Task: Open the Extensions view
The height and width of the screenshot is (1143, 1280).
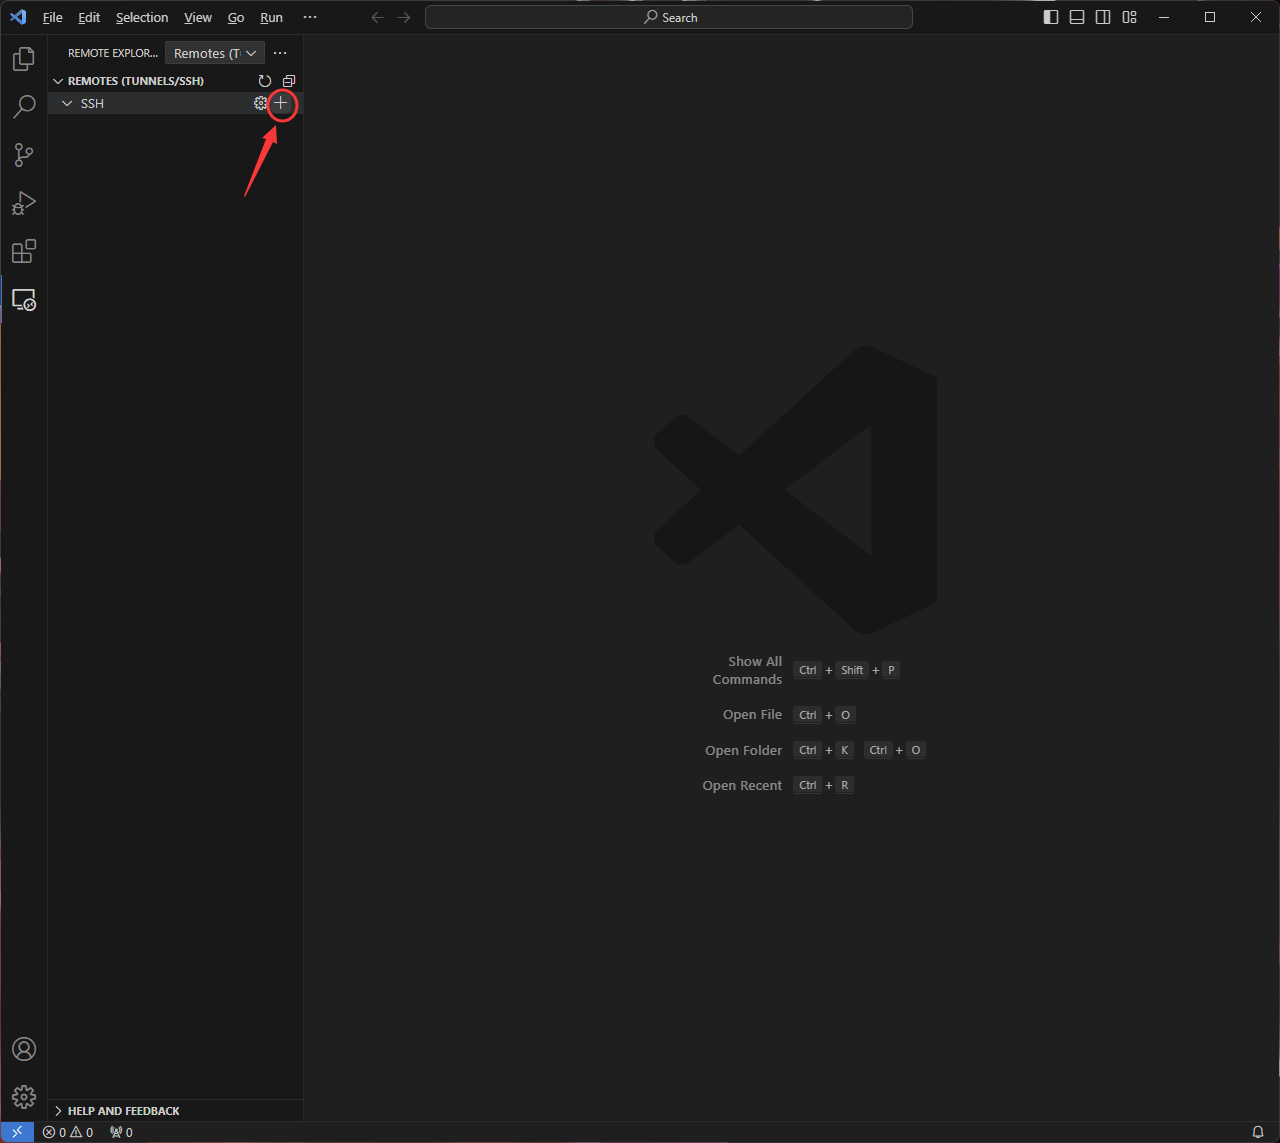Action: 24,251
